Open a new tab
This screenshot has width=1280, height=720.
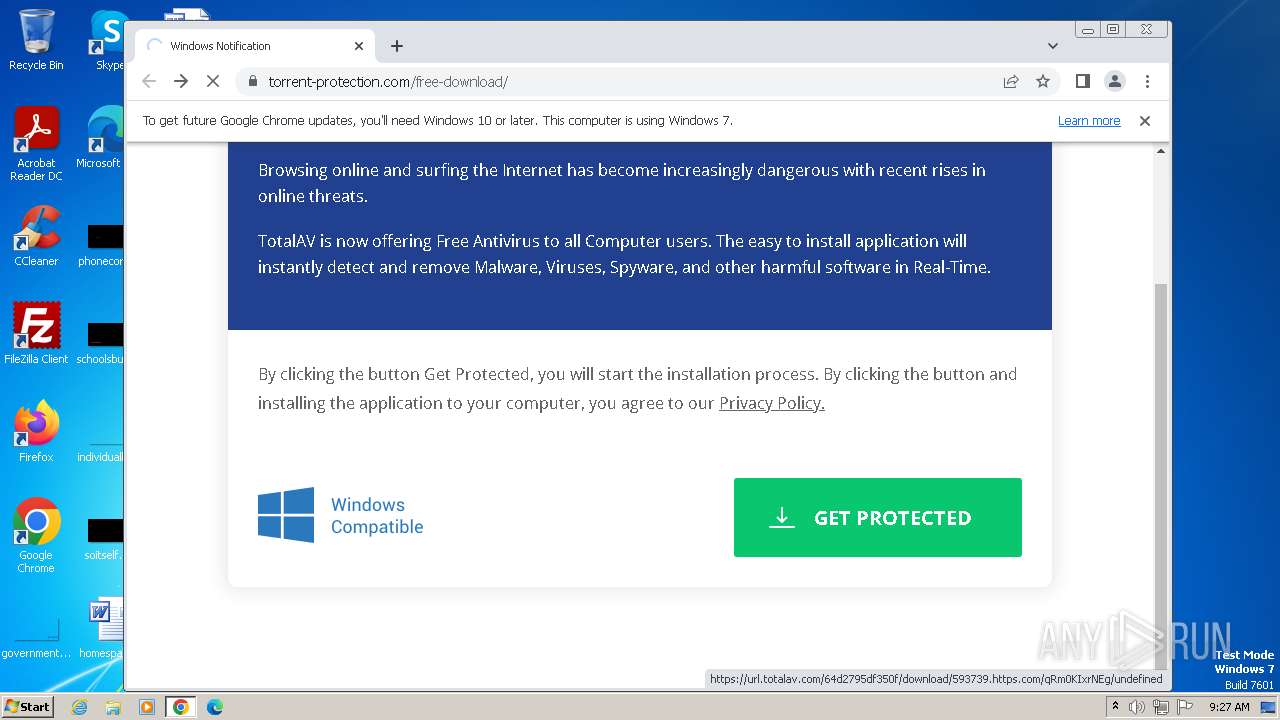[x=397, y=46]
